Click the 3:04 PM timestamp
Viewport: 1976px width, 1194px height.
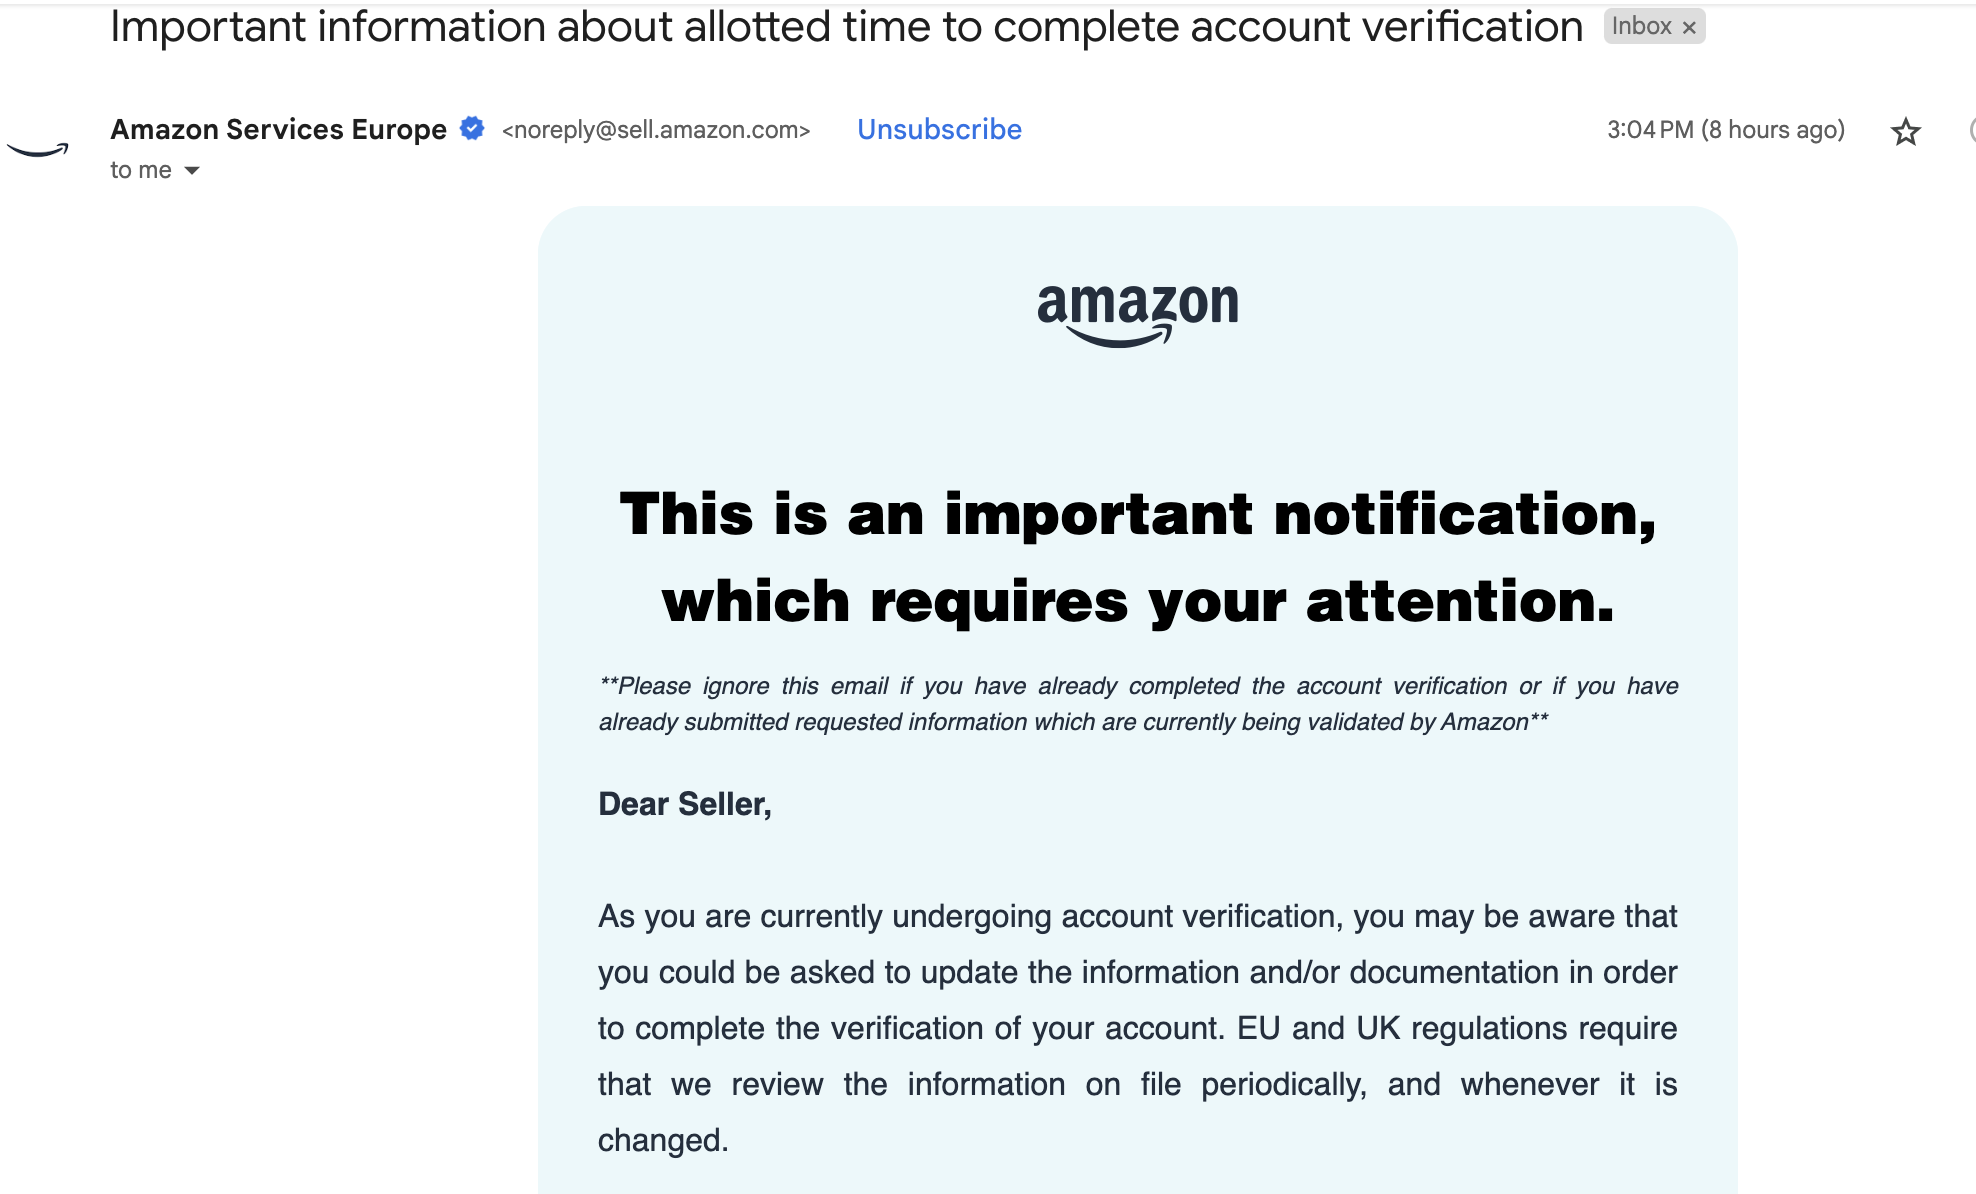tap(1725, 130)
